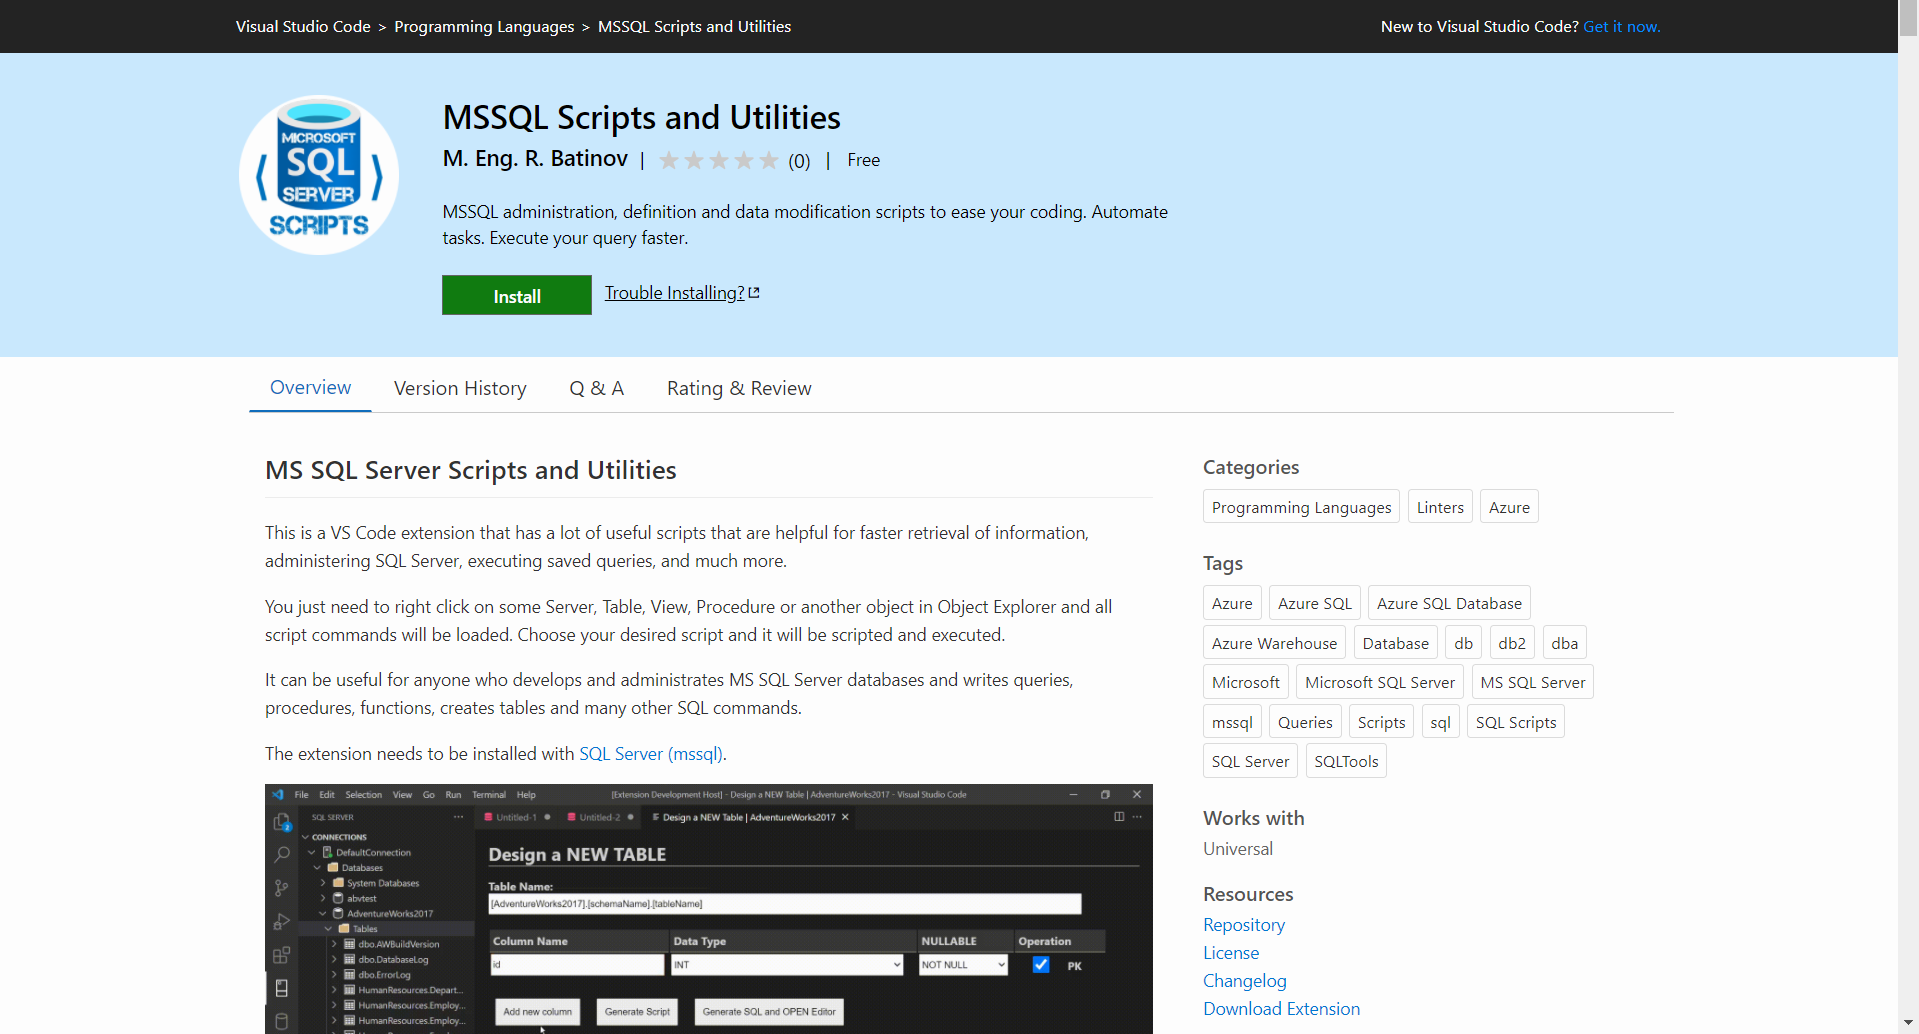The height and width of the screenshot is (1034, 1919).
Task: Click the SQLTools tag
Action: click(x=1346, y=761)
